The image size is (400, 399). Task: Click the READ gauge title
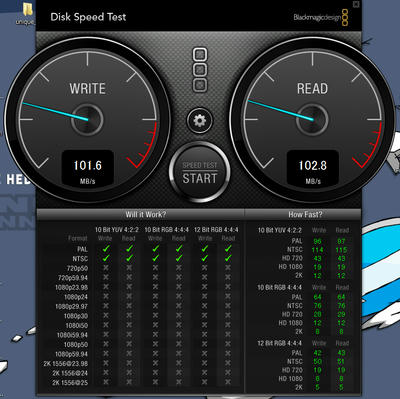[x=312, y=88]
